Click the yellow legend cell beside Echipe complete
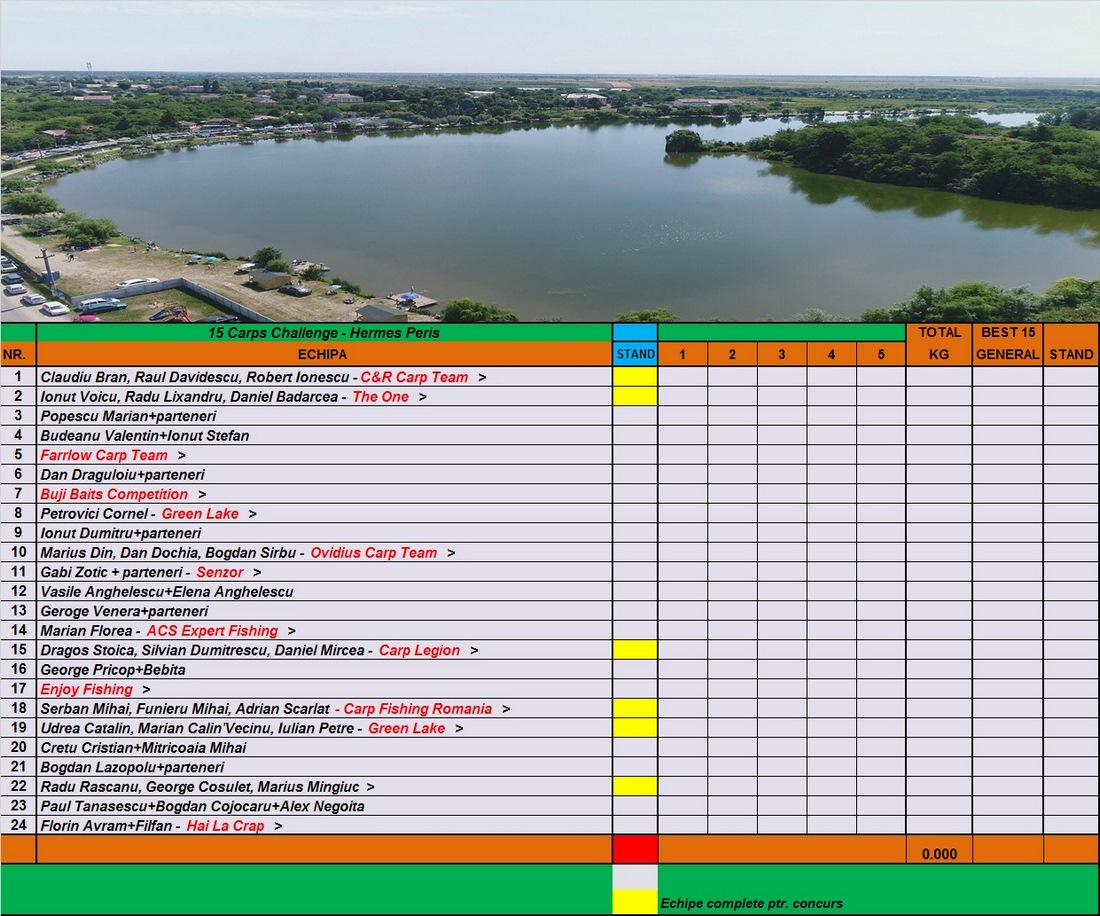 [x=635, y=902]
